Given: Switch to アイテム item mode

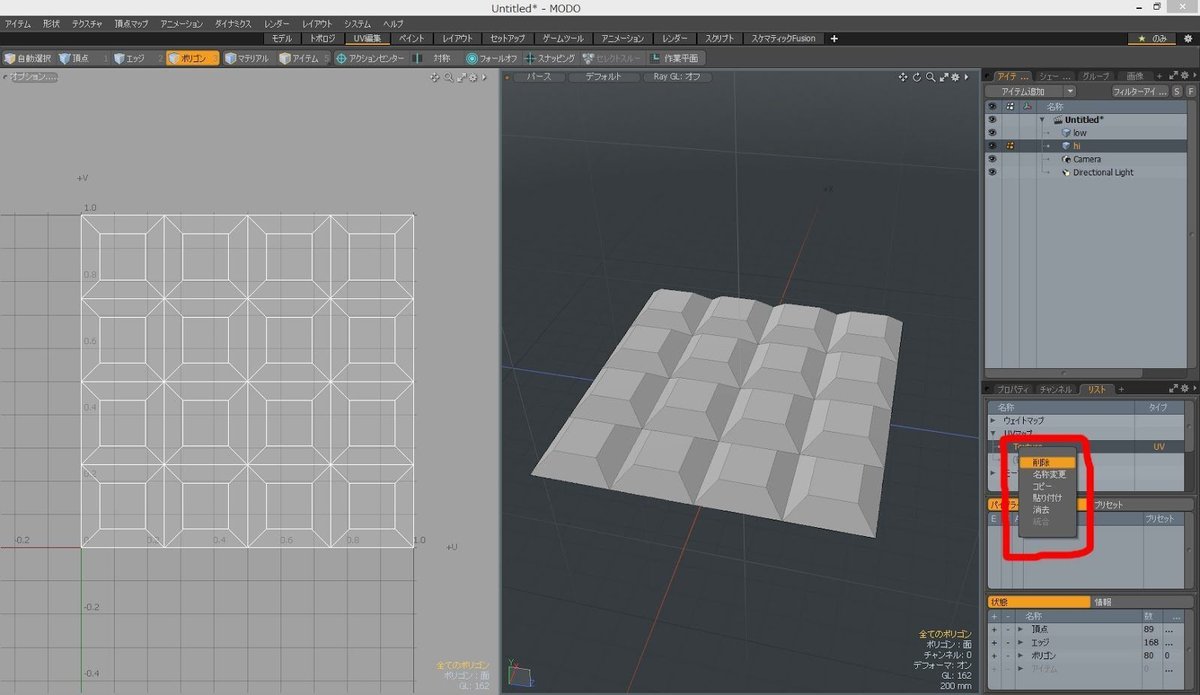Looking at the screenshot, I should pyautogui.click(x=302, y=58).
